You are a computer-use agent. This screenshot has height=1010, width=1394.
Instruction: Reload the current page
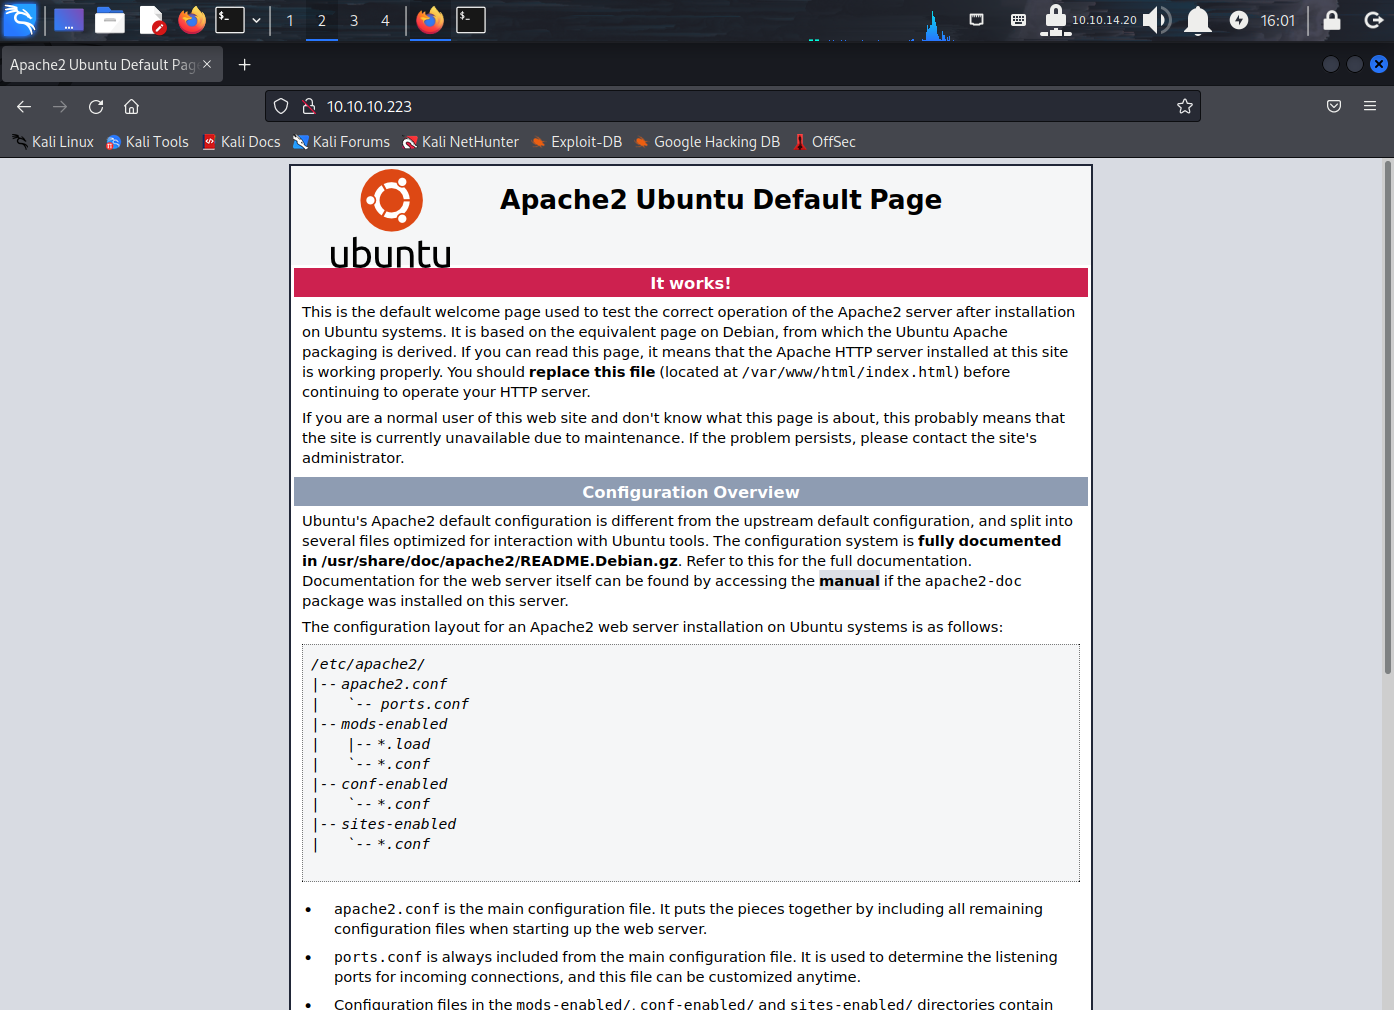pos(96,106)
